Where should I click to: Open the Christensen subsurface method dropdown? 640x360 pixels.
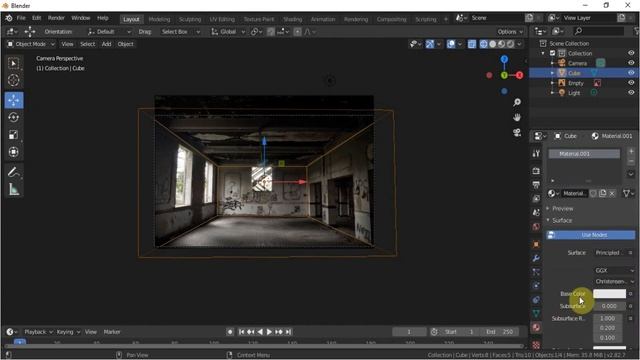click(x=614, y=282)
